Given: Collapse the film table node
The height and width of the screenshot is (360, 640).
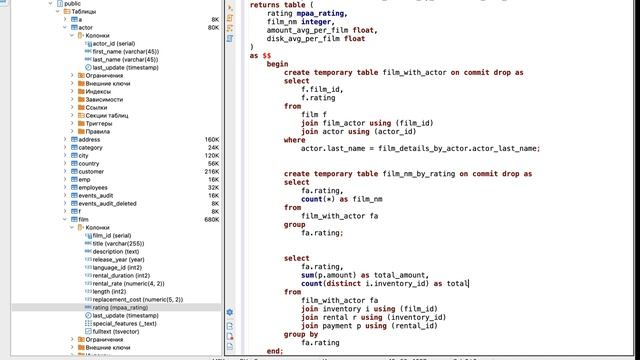Looking at the screenshot, I should pos(65,219).
